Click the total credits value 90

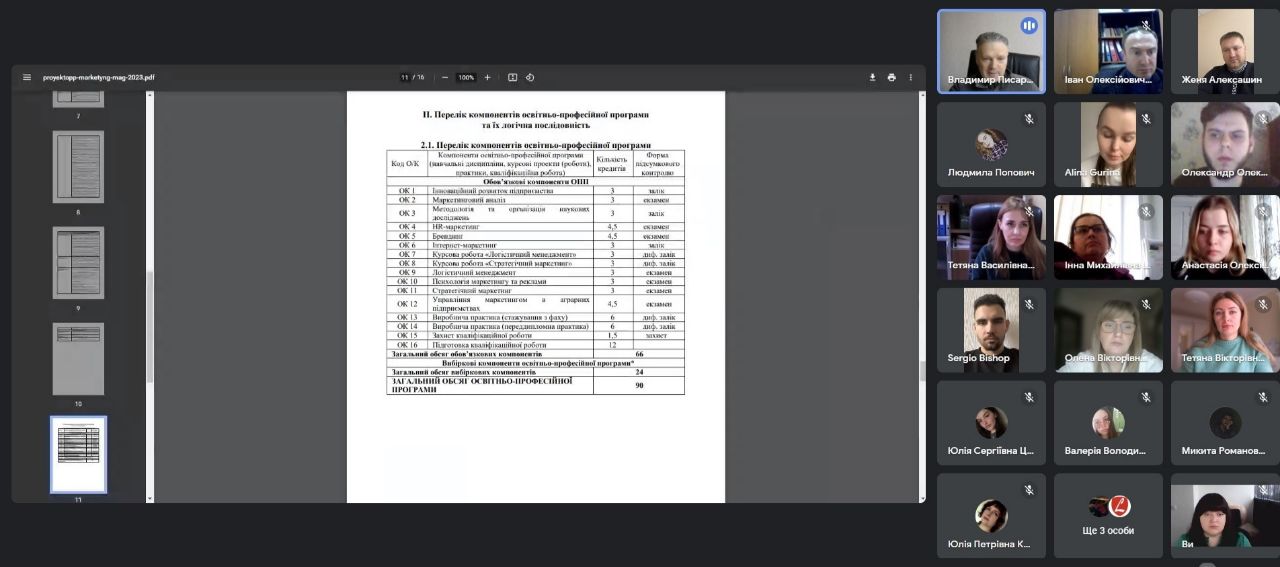point(639,385)
